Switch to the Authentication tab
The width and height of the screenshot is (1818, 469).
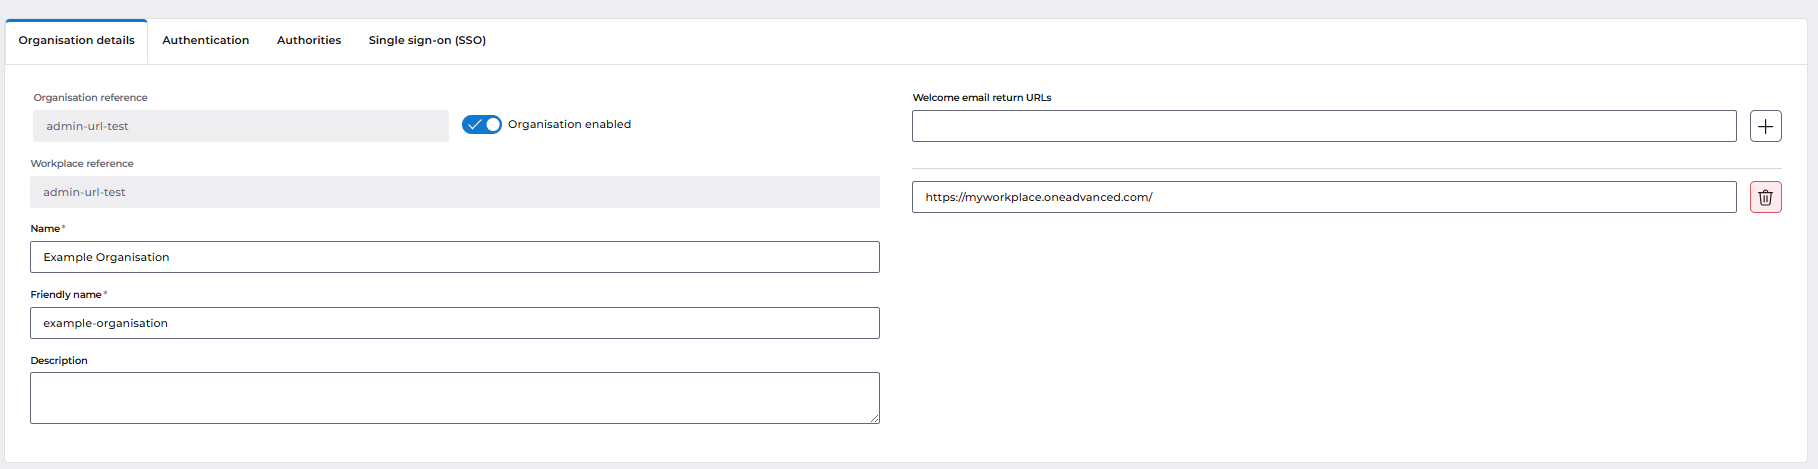pos(206,40)
